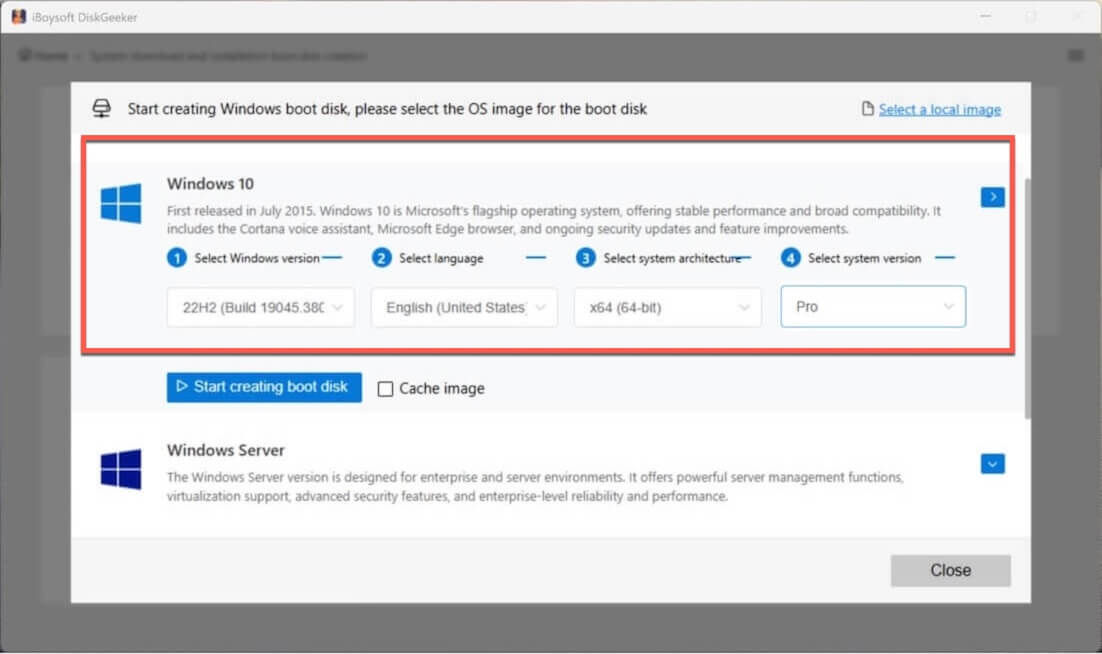This screenshot has width=1102, height=654.
Task: Expand the Windows Server section arrow
Action: click(992, 464)
